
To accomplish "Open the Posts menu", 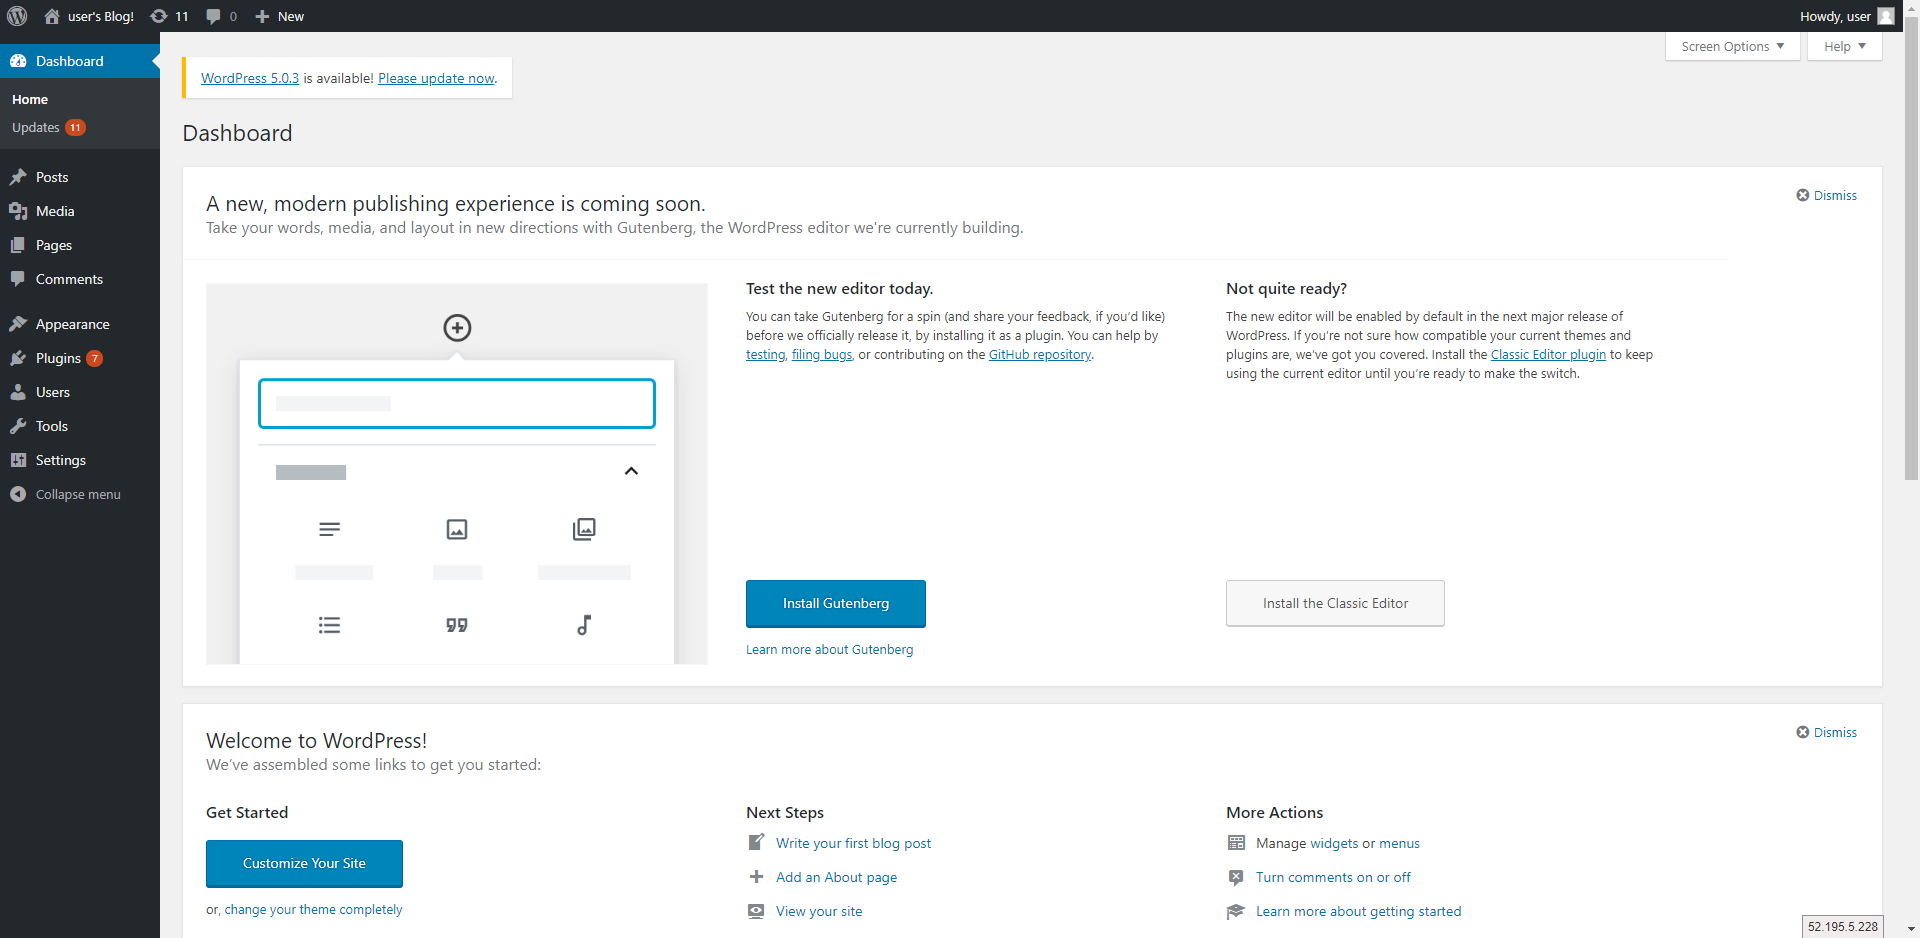I will coord(52,177).
